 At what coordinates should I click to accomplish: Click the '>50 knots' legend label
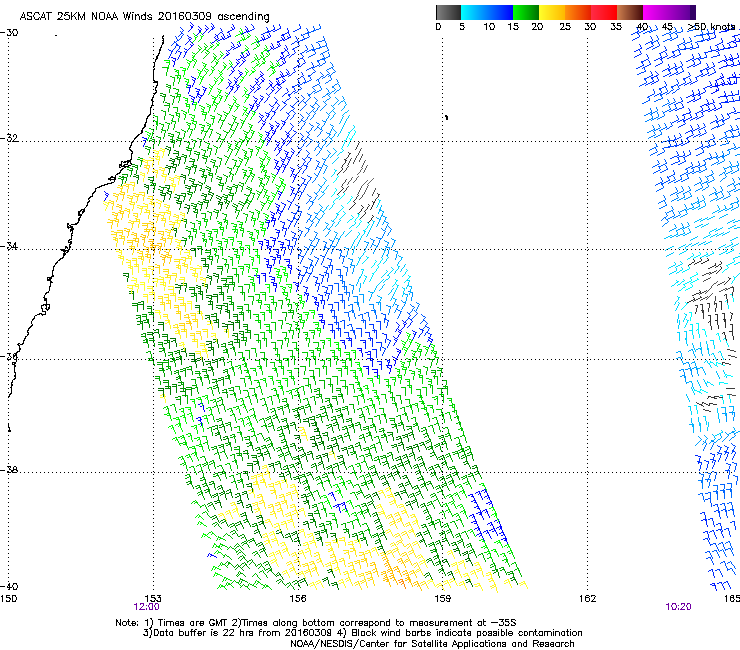[713, 27]
